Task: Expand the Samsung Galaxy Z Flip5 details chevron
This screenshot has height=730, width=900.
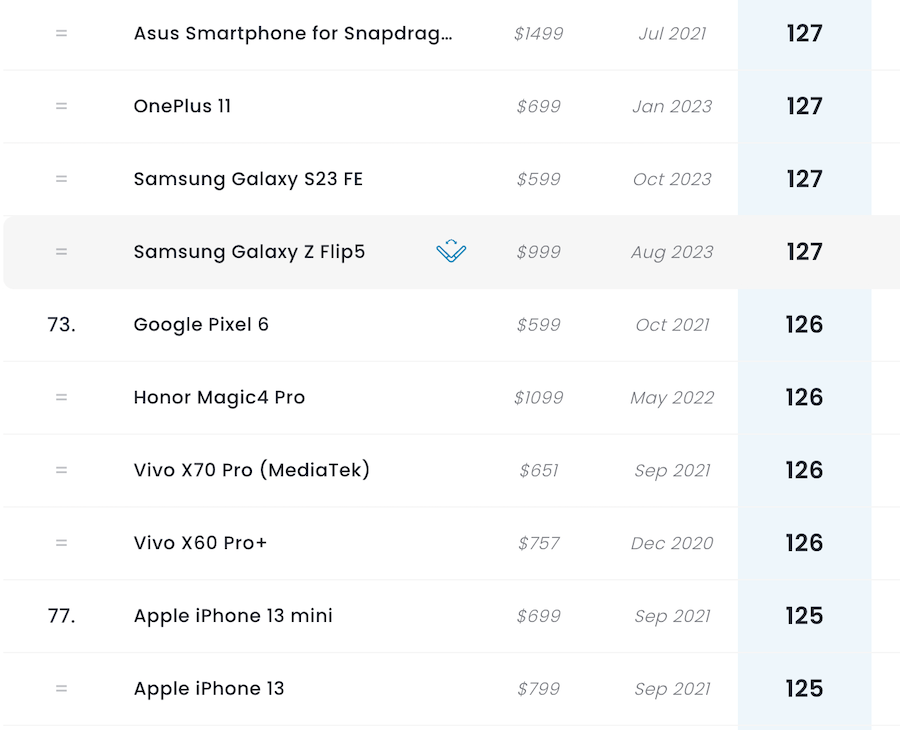Action: point(452,251)
